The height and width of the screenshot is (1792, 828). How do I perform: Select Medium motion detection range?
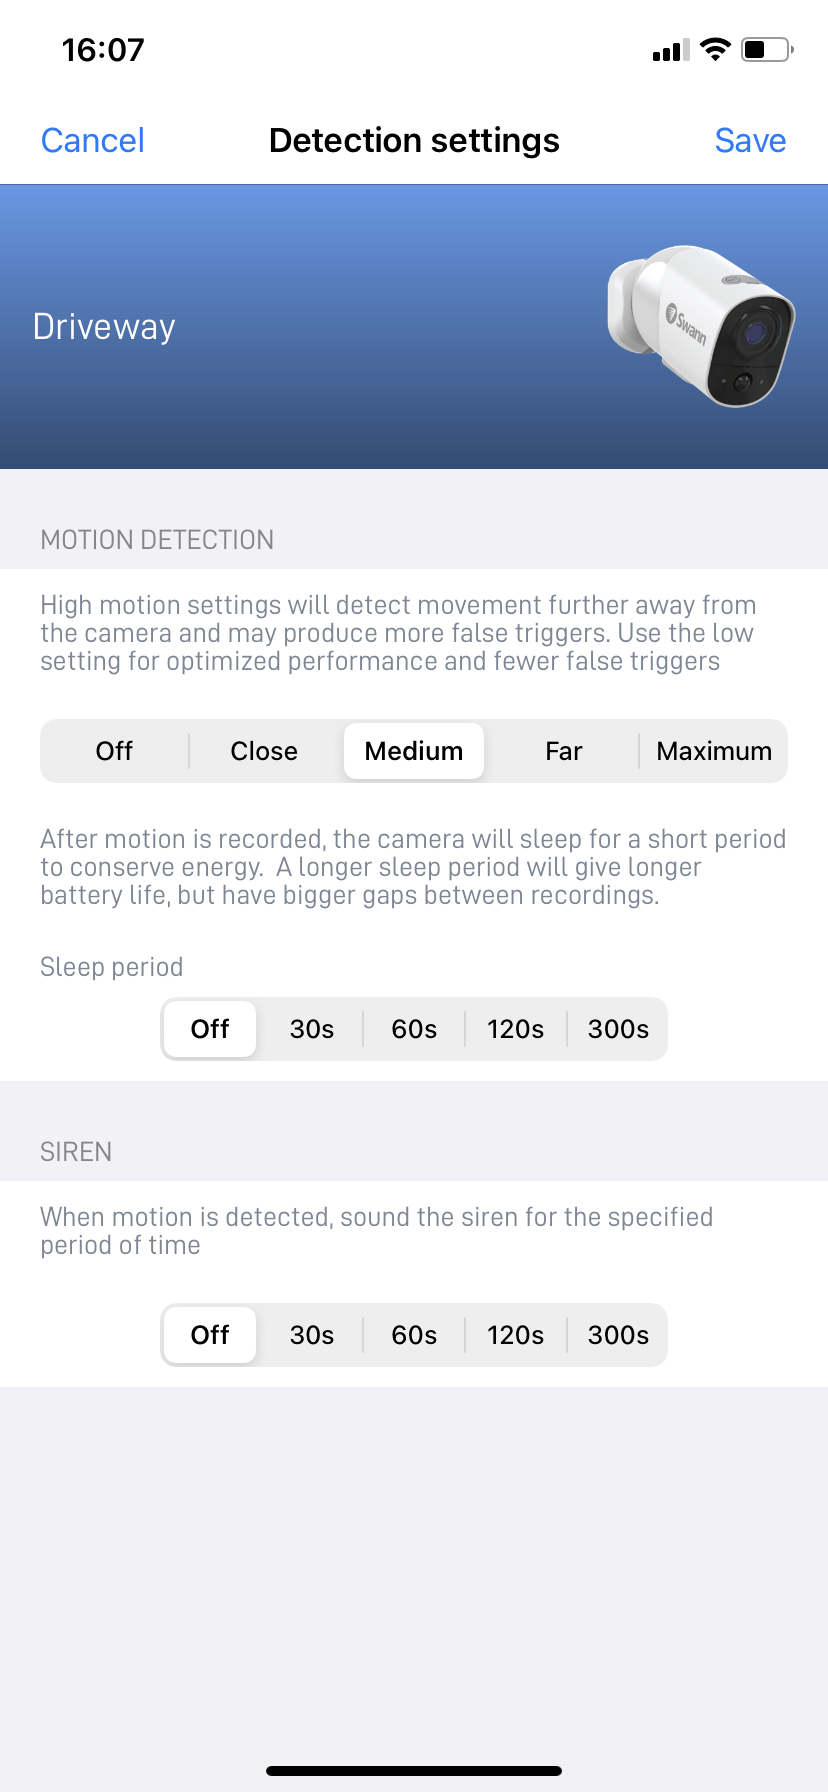point(414,751)
